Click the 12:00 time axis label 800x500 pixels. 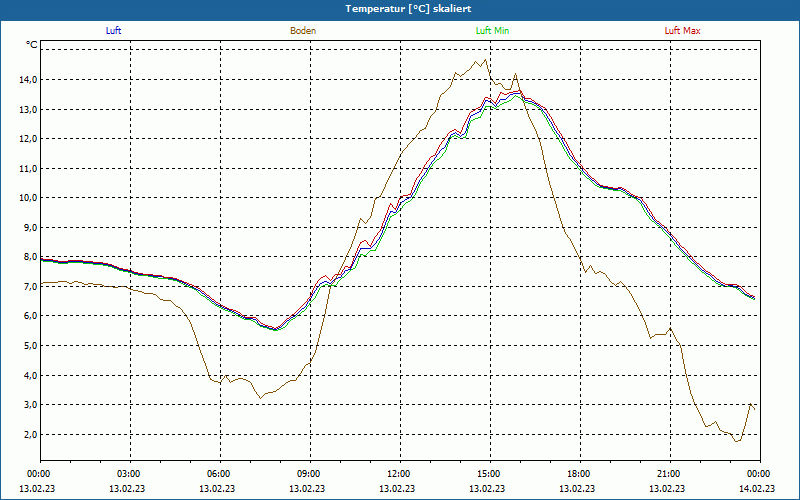[x=401, y=474]
